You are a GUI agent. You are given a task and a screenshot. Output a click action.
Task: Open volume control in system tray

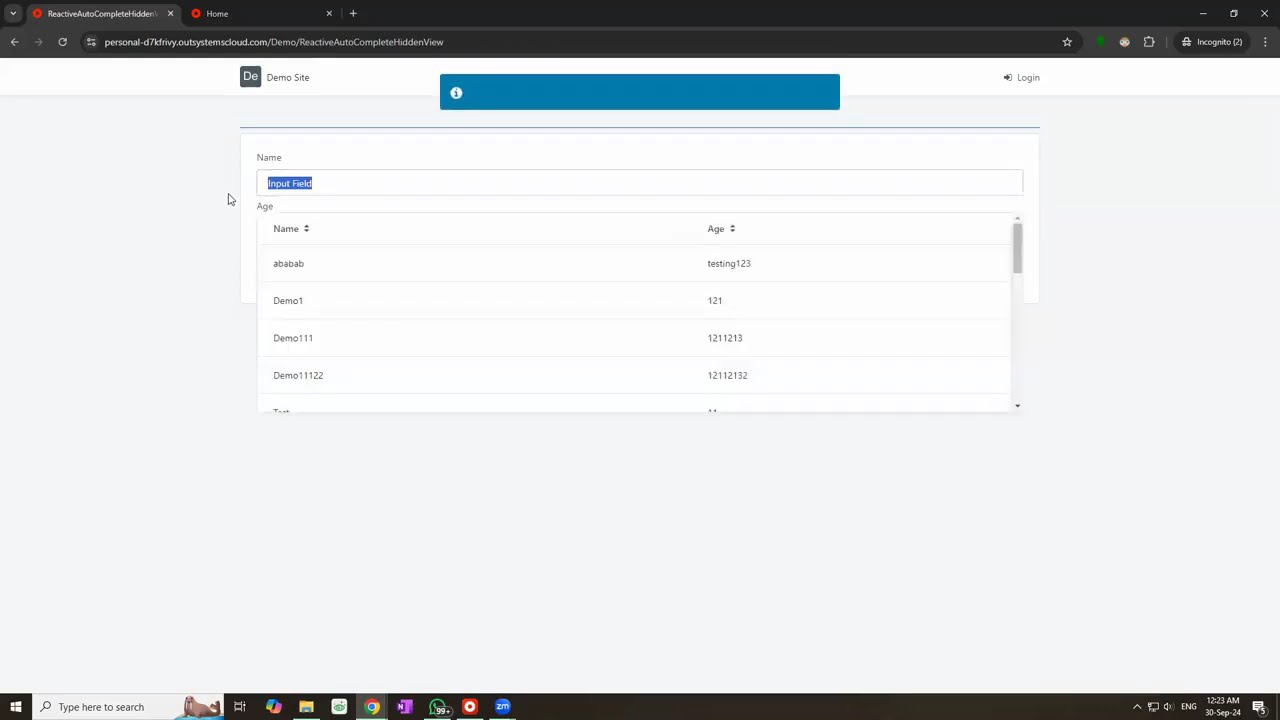point(1168,707)
